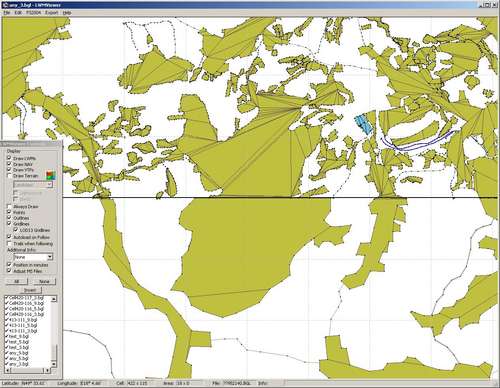500x388 pixels.
Task: Toggle the Position in minutes checkbox
Action: pyautogui.click(x=9, y=265)
